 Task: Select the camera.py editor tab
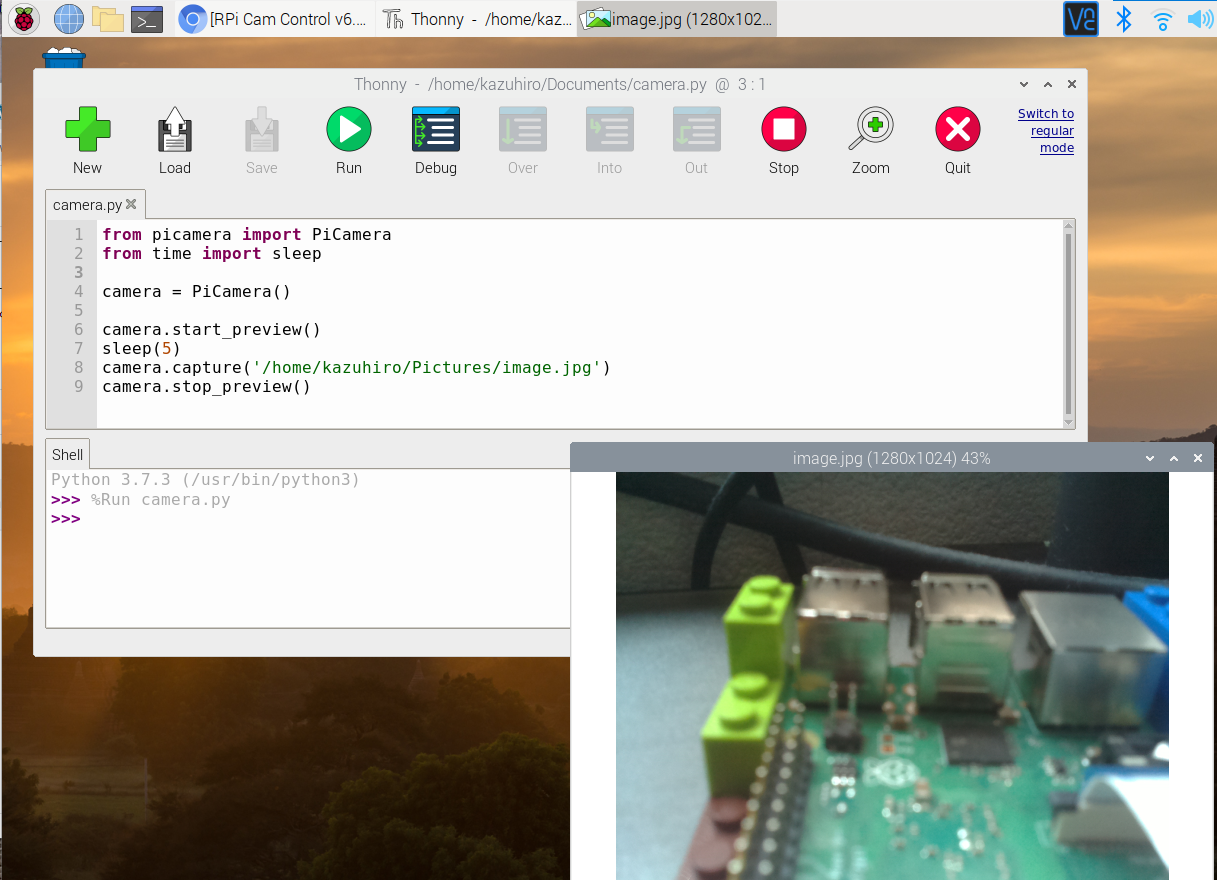pos(87,205)
